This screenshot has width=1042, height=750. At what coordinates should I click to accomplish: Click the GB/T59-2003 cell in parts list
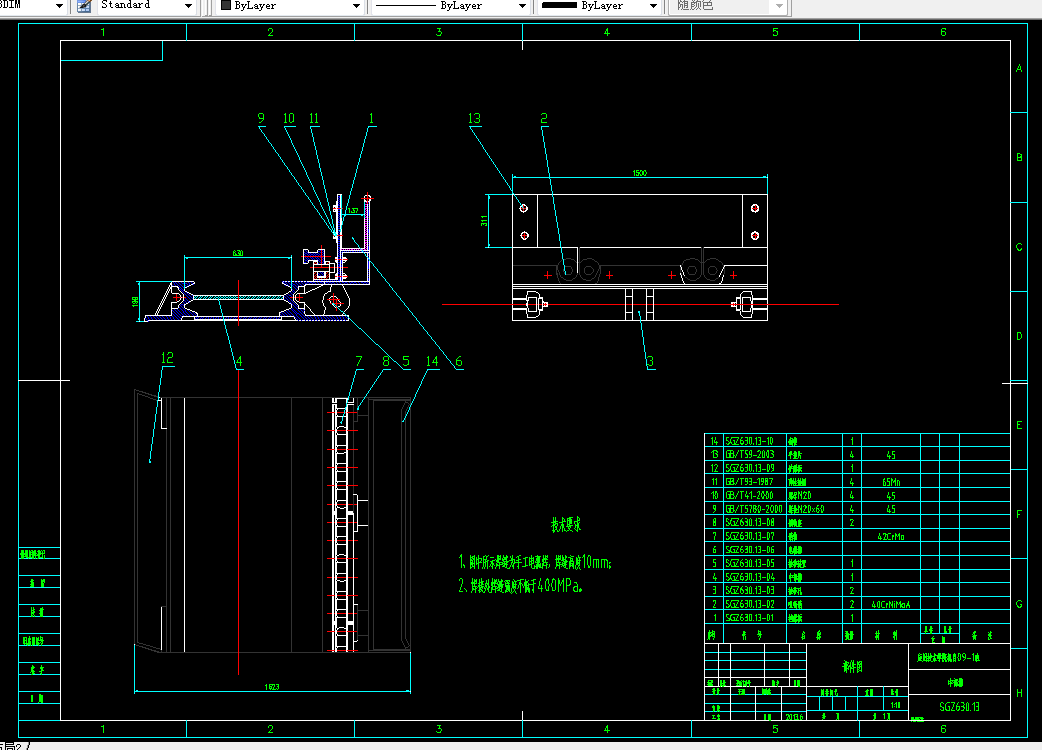click(750, 454)
